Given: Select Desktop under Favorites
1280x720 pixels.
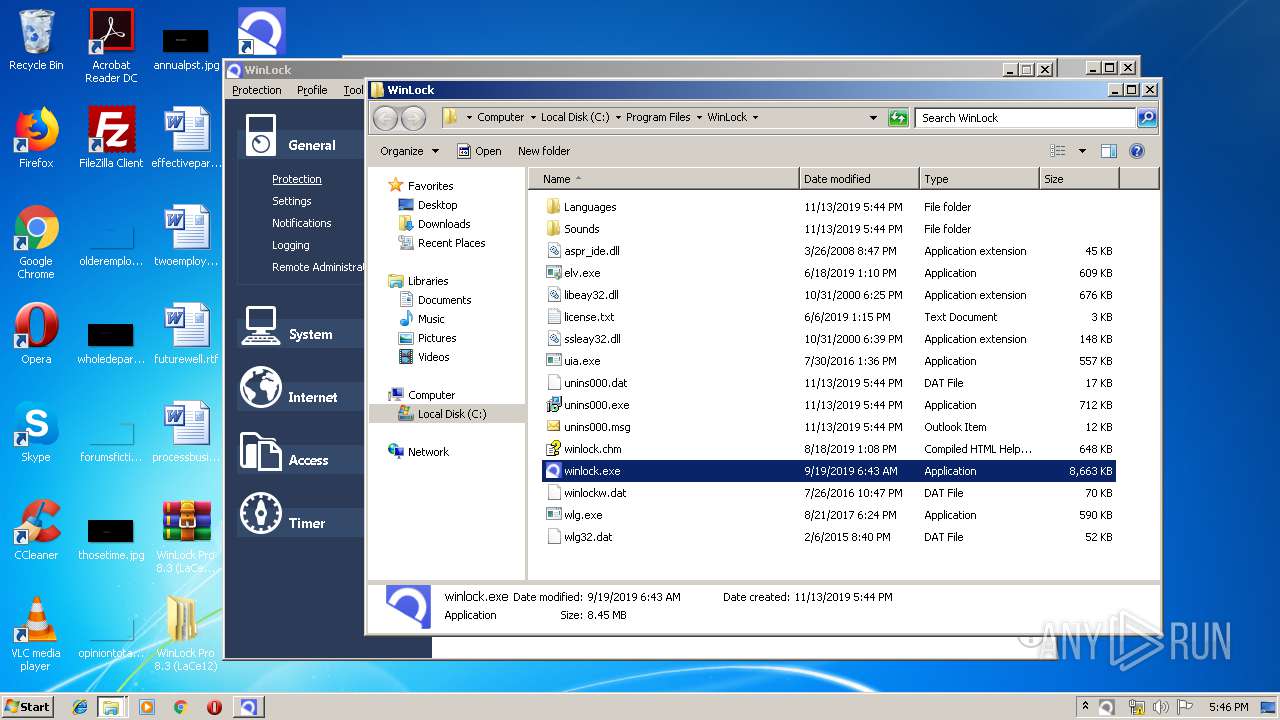Looking at the screenshot, I should coord(428,205).
